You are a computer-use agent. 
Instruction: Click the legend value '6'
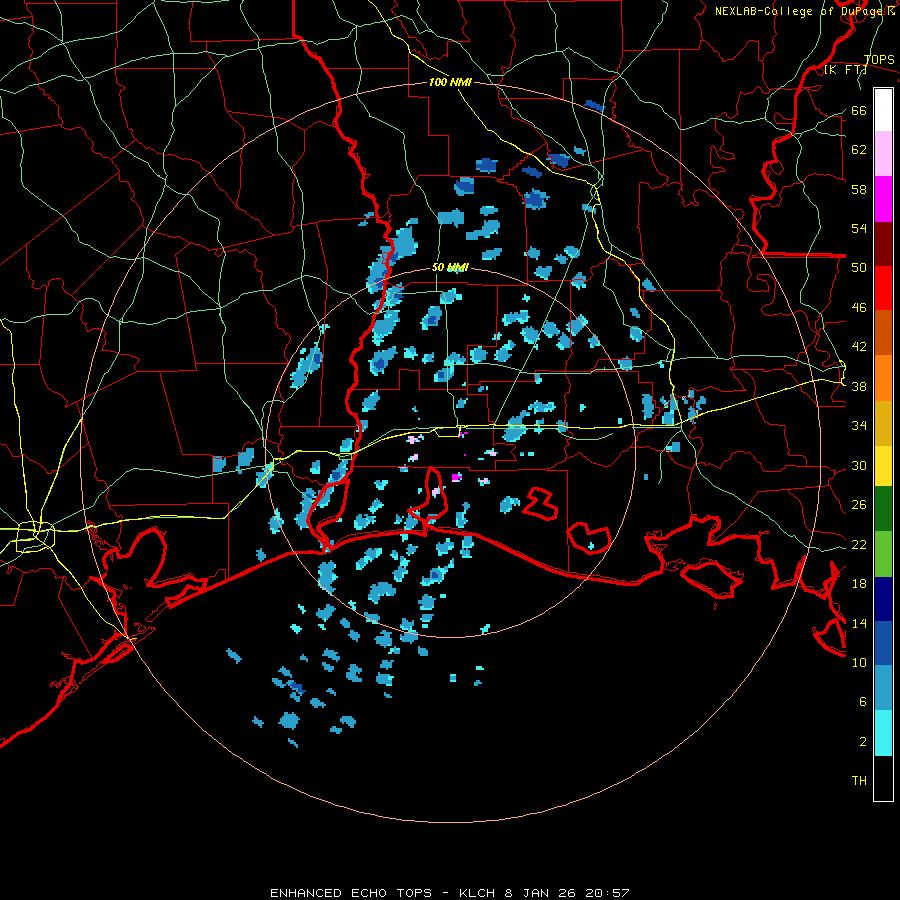863,701
